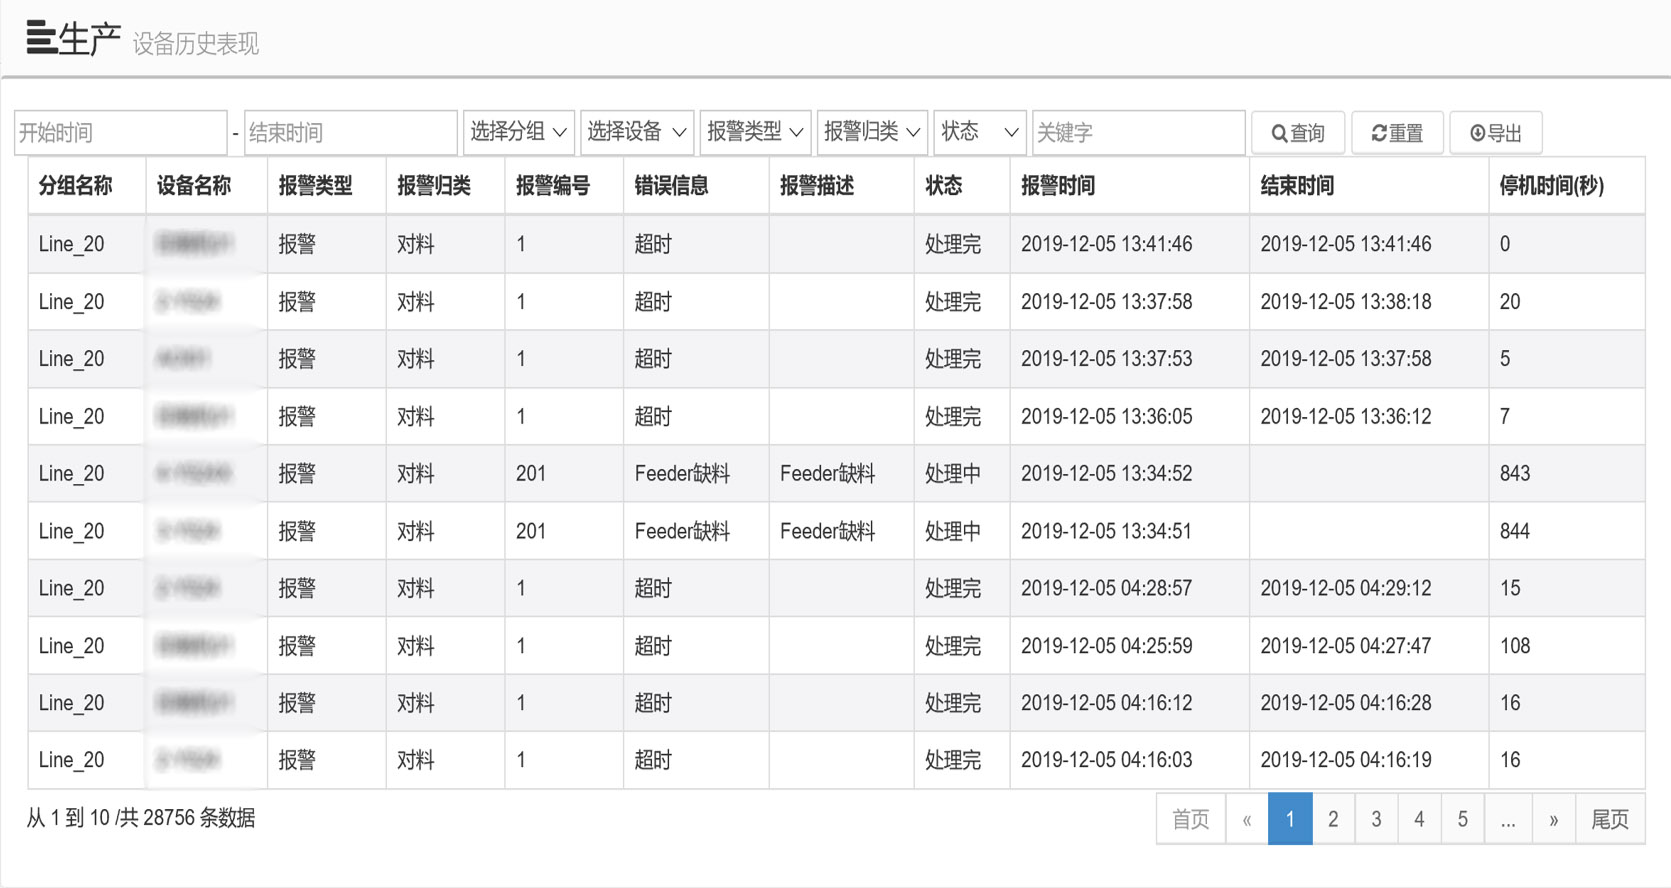Open the 报警类型 alarm type dropdown
1671x888 pixels.
point(755,132)
